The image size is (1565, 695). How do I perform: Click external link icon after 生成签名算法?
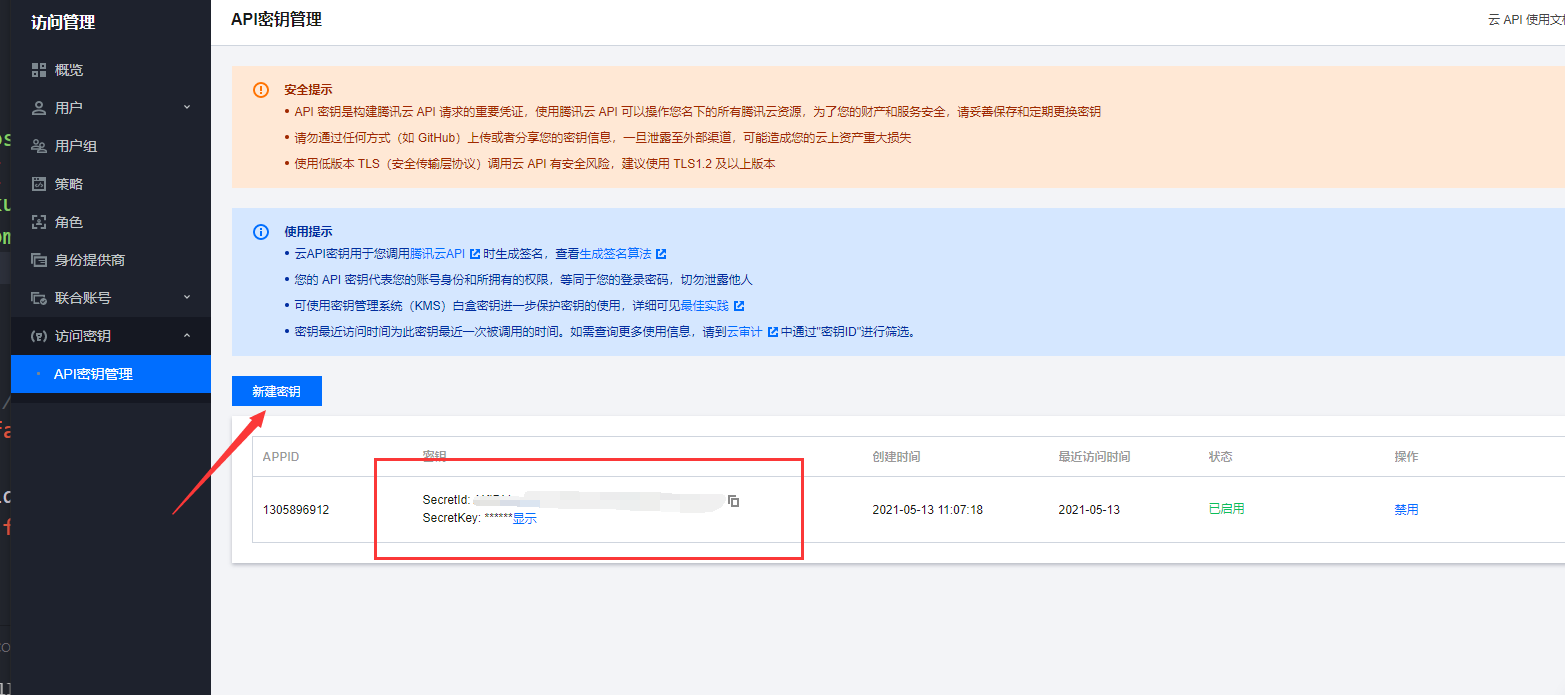[x=661, y=254]
